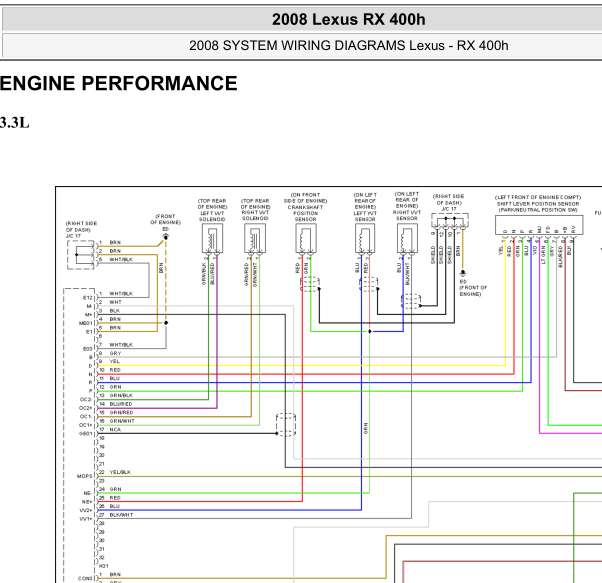The image size is (602, 583).
Task: Click the vertical "LT GRN" wire label
Action: (x=543, y=255)
